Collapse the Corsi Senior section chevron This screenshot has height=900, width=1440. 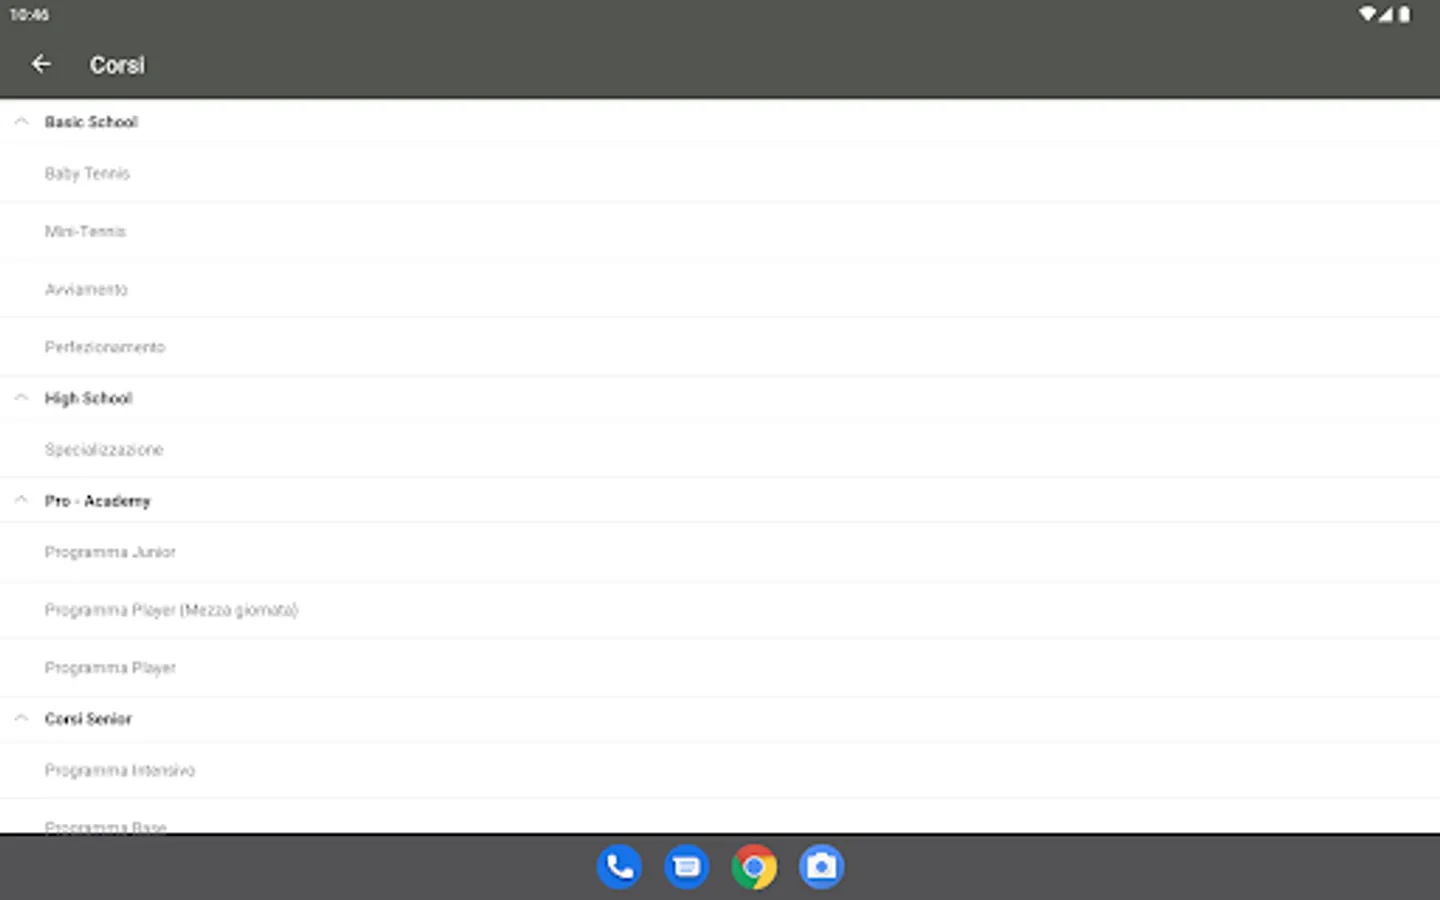tap(21, 718)
